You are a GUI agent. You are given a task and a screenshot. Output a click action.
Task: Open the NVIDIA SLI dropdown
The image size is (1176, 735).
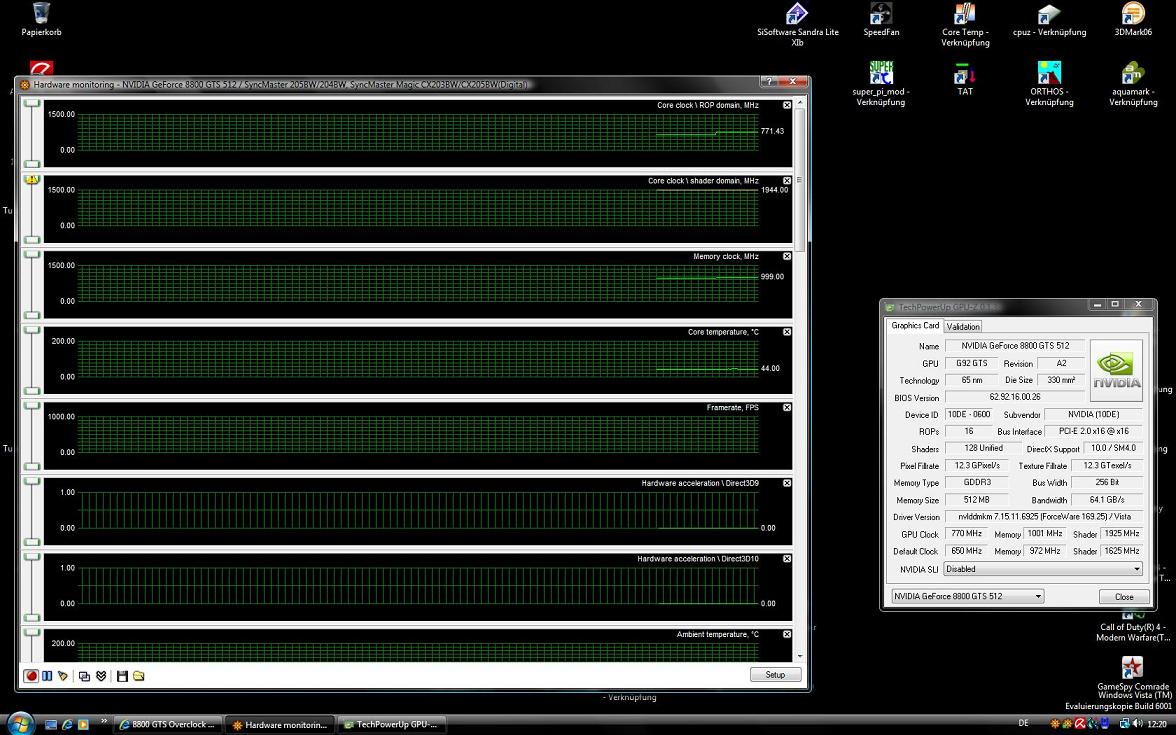tap(1042, 568)
